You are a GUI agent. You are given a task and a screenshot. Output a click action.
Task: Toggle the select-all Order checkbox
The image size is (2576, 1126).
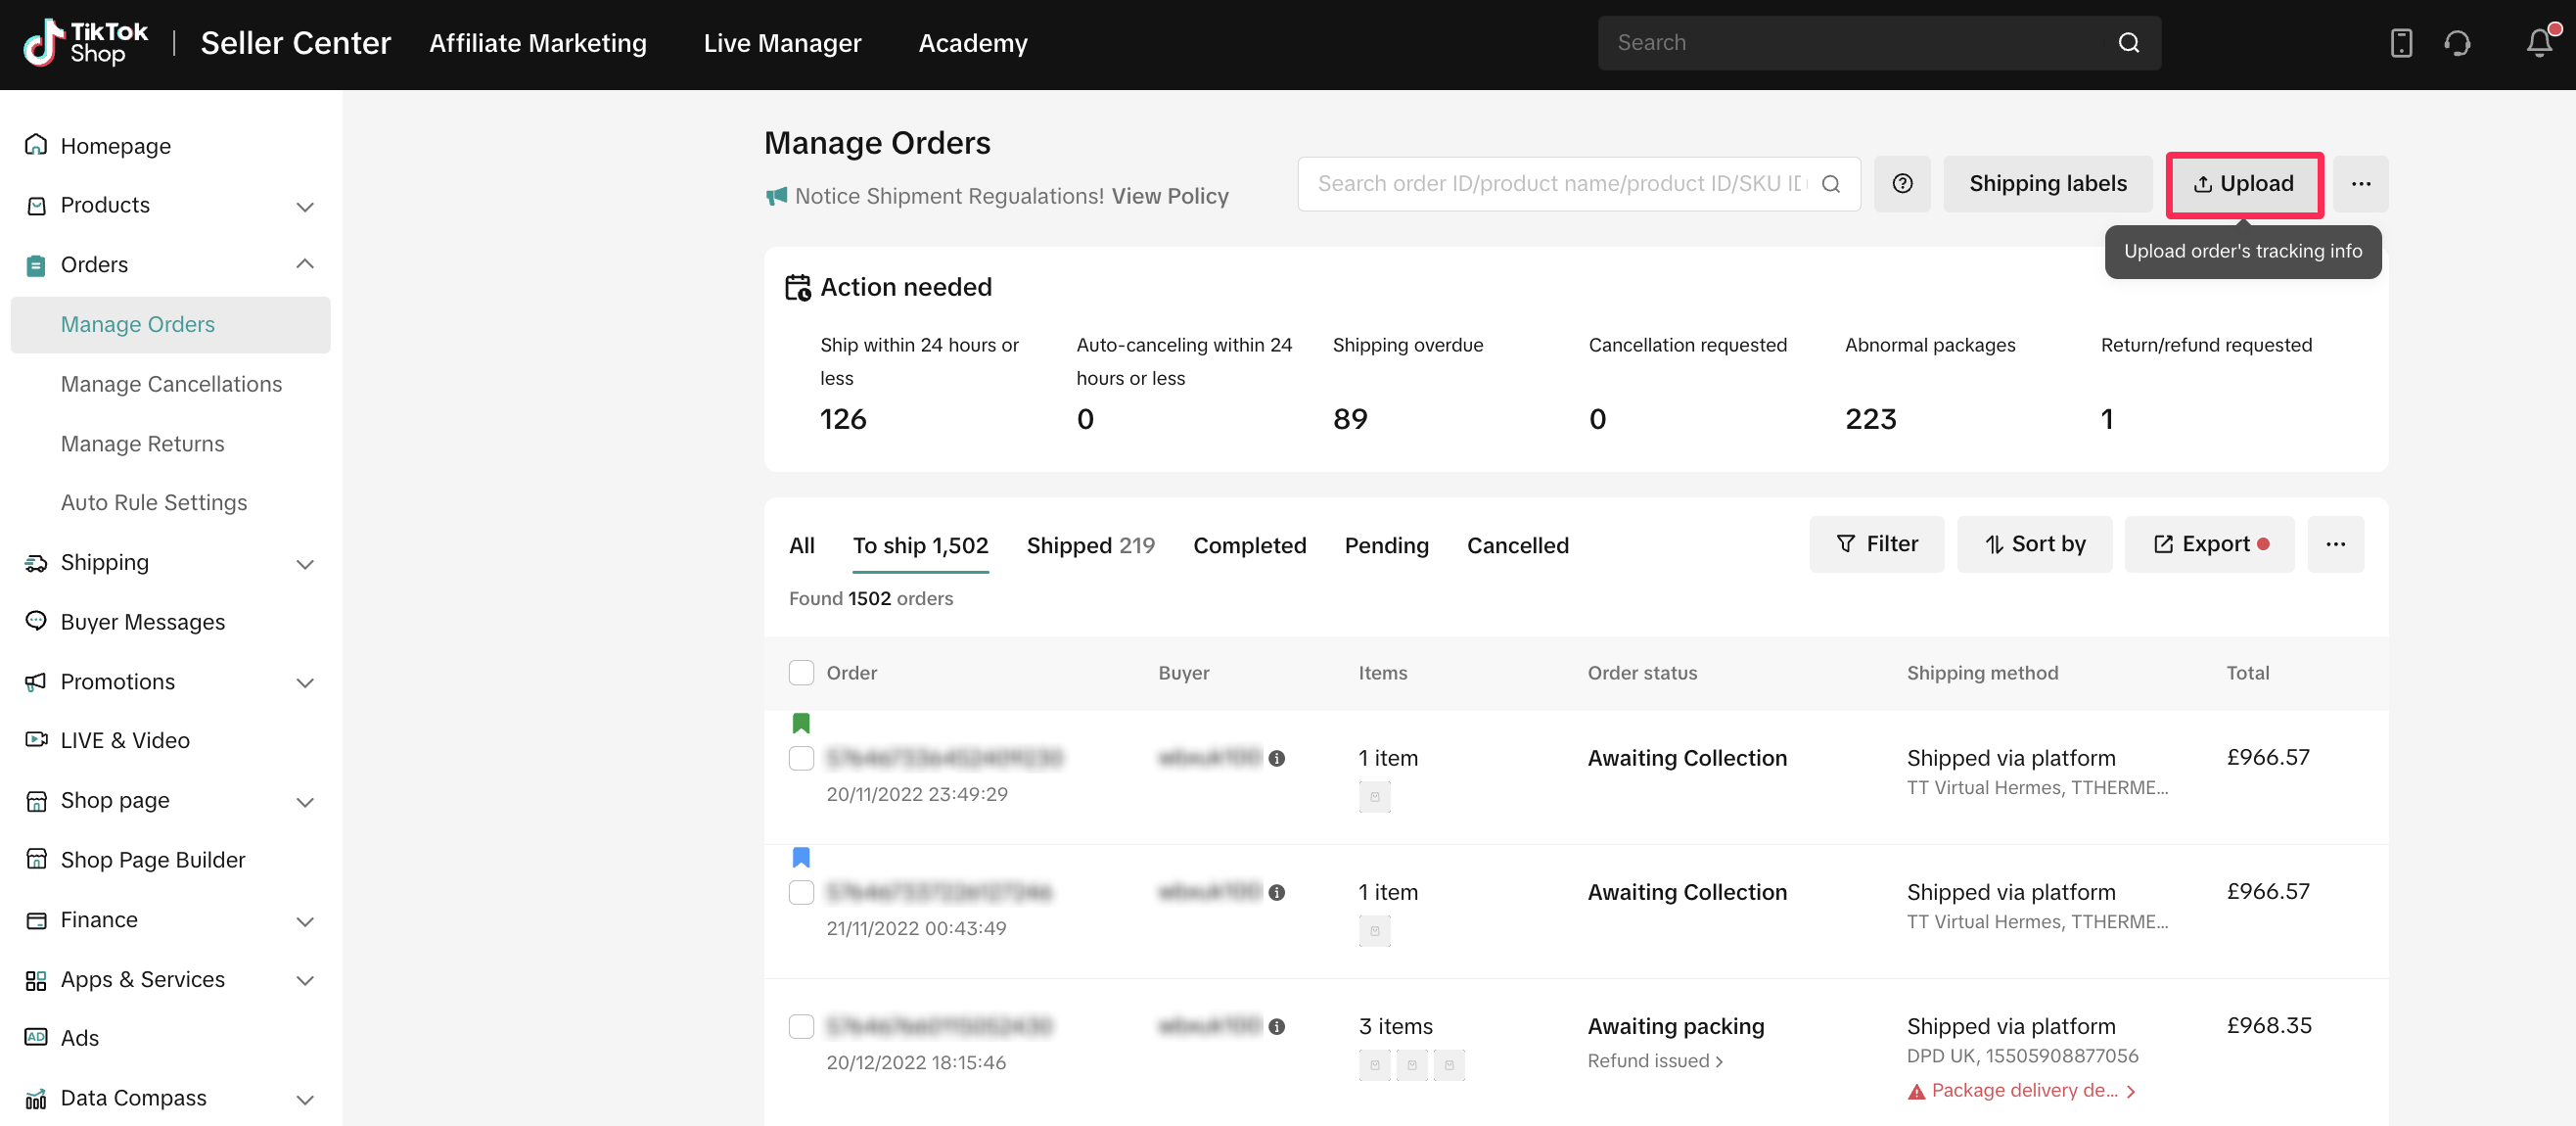[x=801, y=673]
